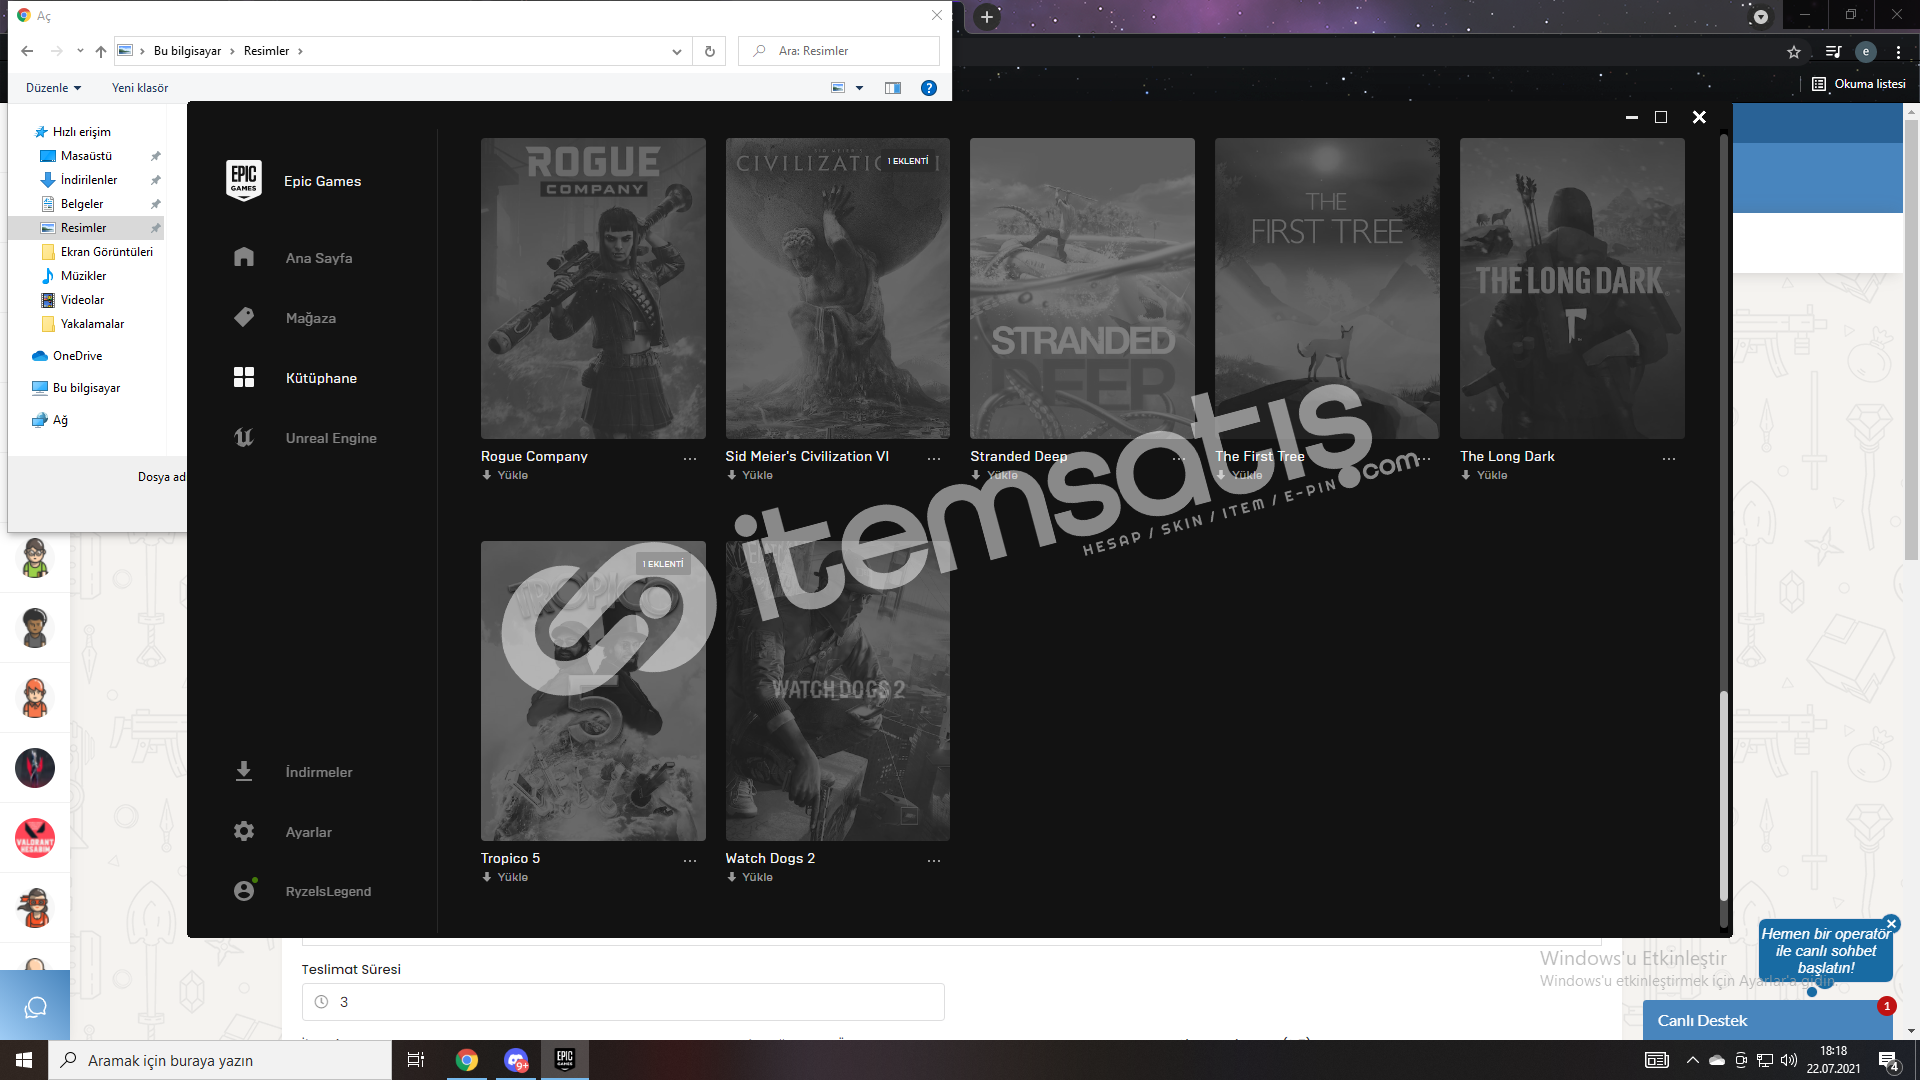Click Yeni klasör in file dialog
This screenshot has width=1920, height=1080.
point(140,88)
